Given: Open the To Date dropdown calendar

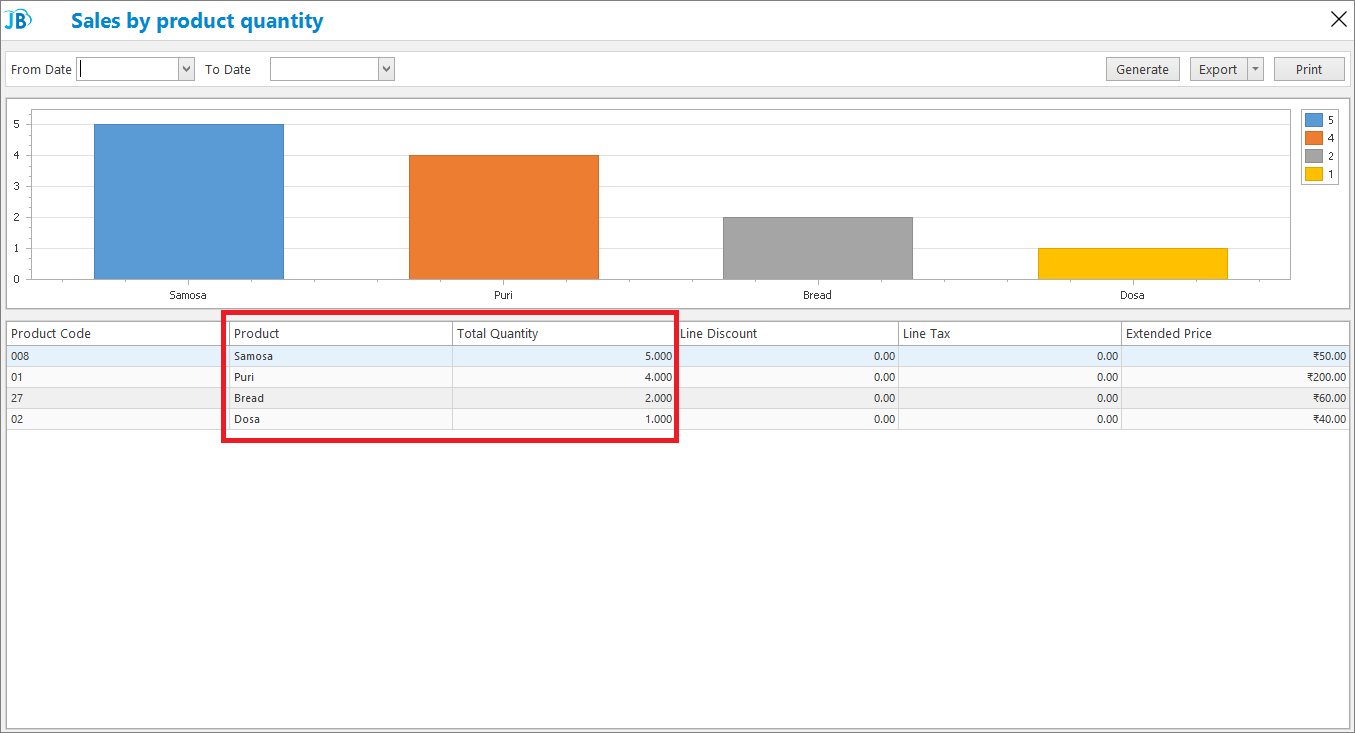Looking at the screenshot, I should (387, 69).
